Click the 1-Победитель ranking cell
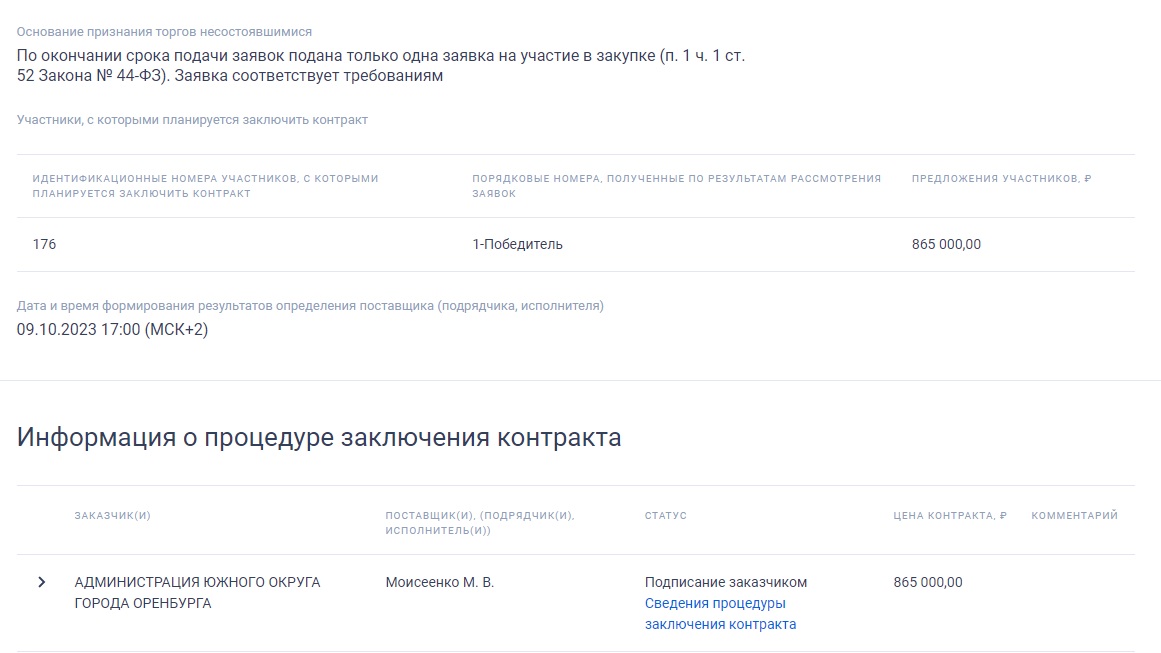The image size is (1161, 653). coord(517,244)
